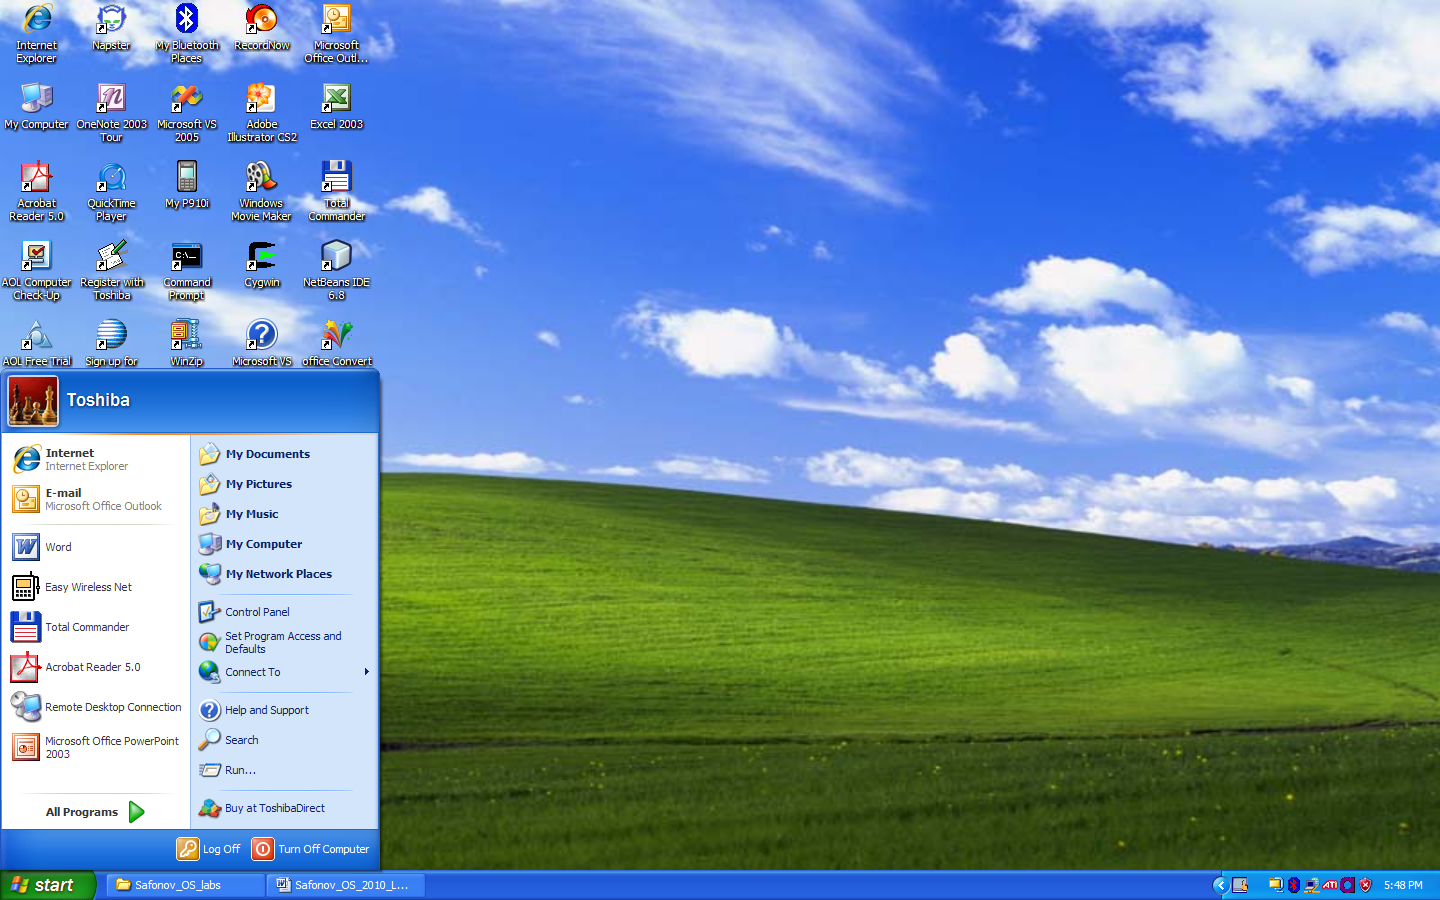Screen dimensions: 1440x900
Task: Open My Documents in Start menu
Action: (x=285, y=454)
